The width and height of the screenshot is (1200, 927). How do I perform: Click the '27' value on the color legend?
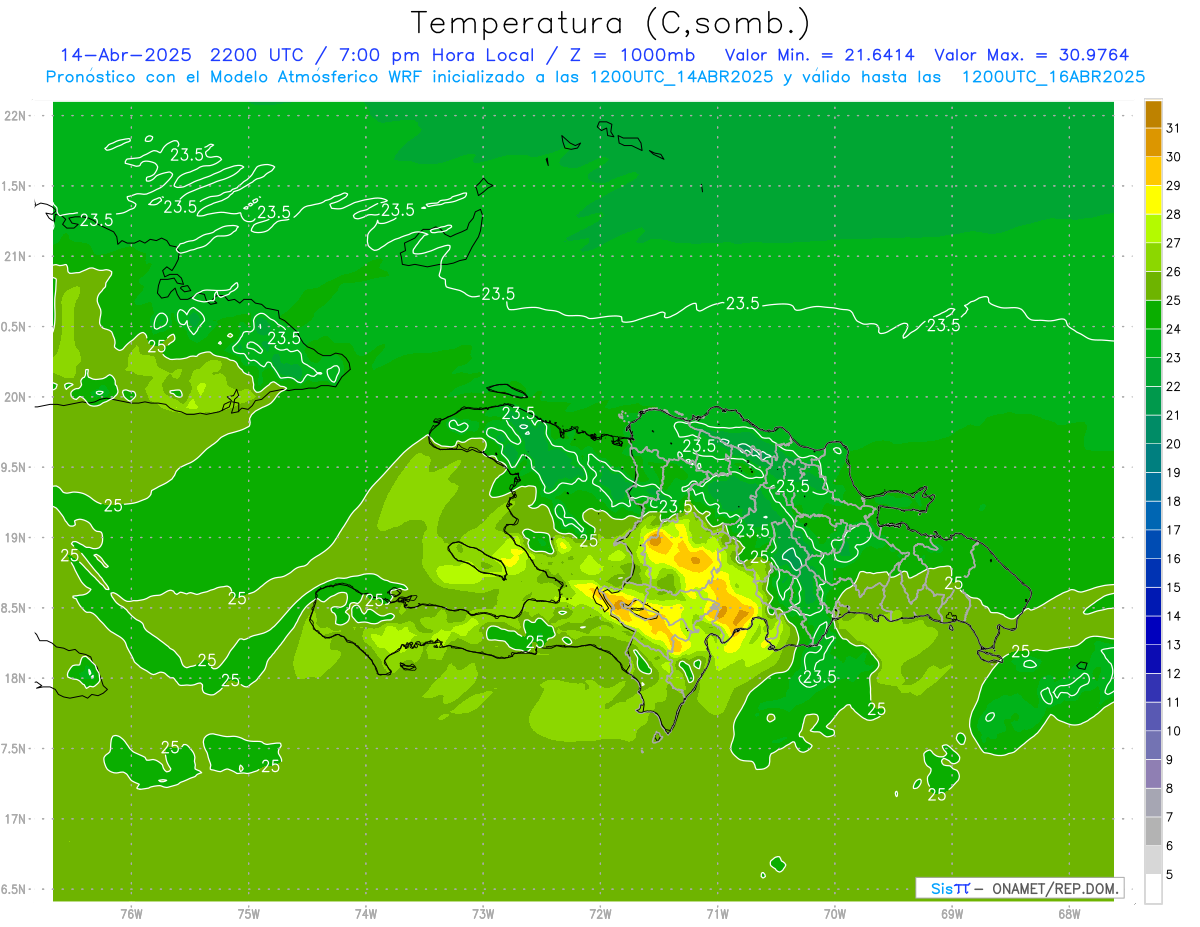(x=1173, y=244)
